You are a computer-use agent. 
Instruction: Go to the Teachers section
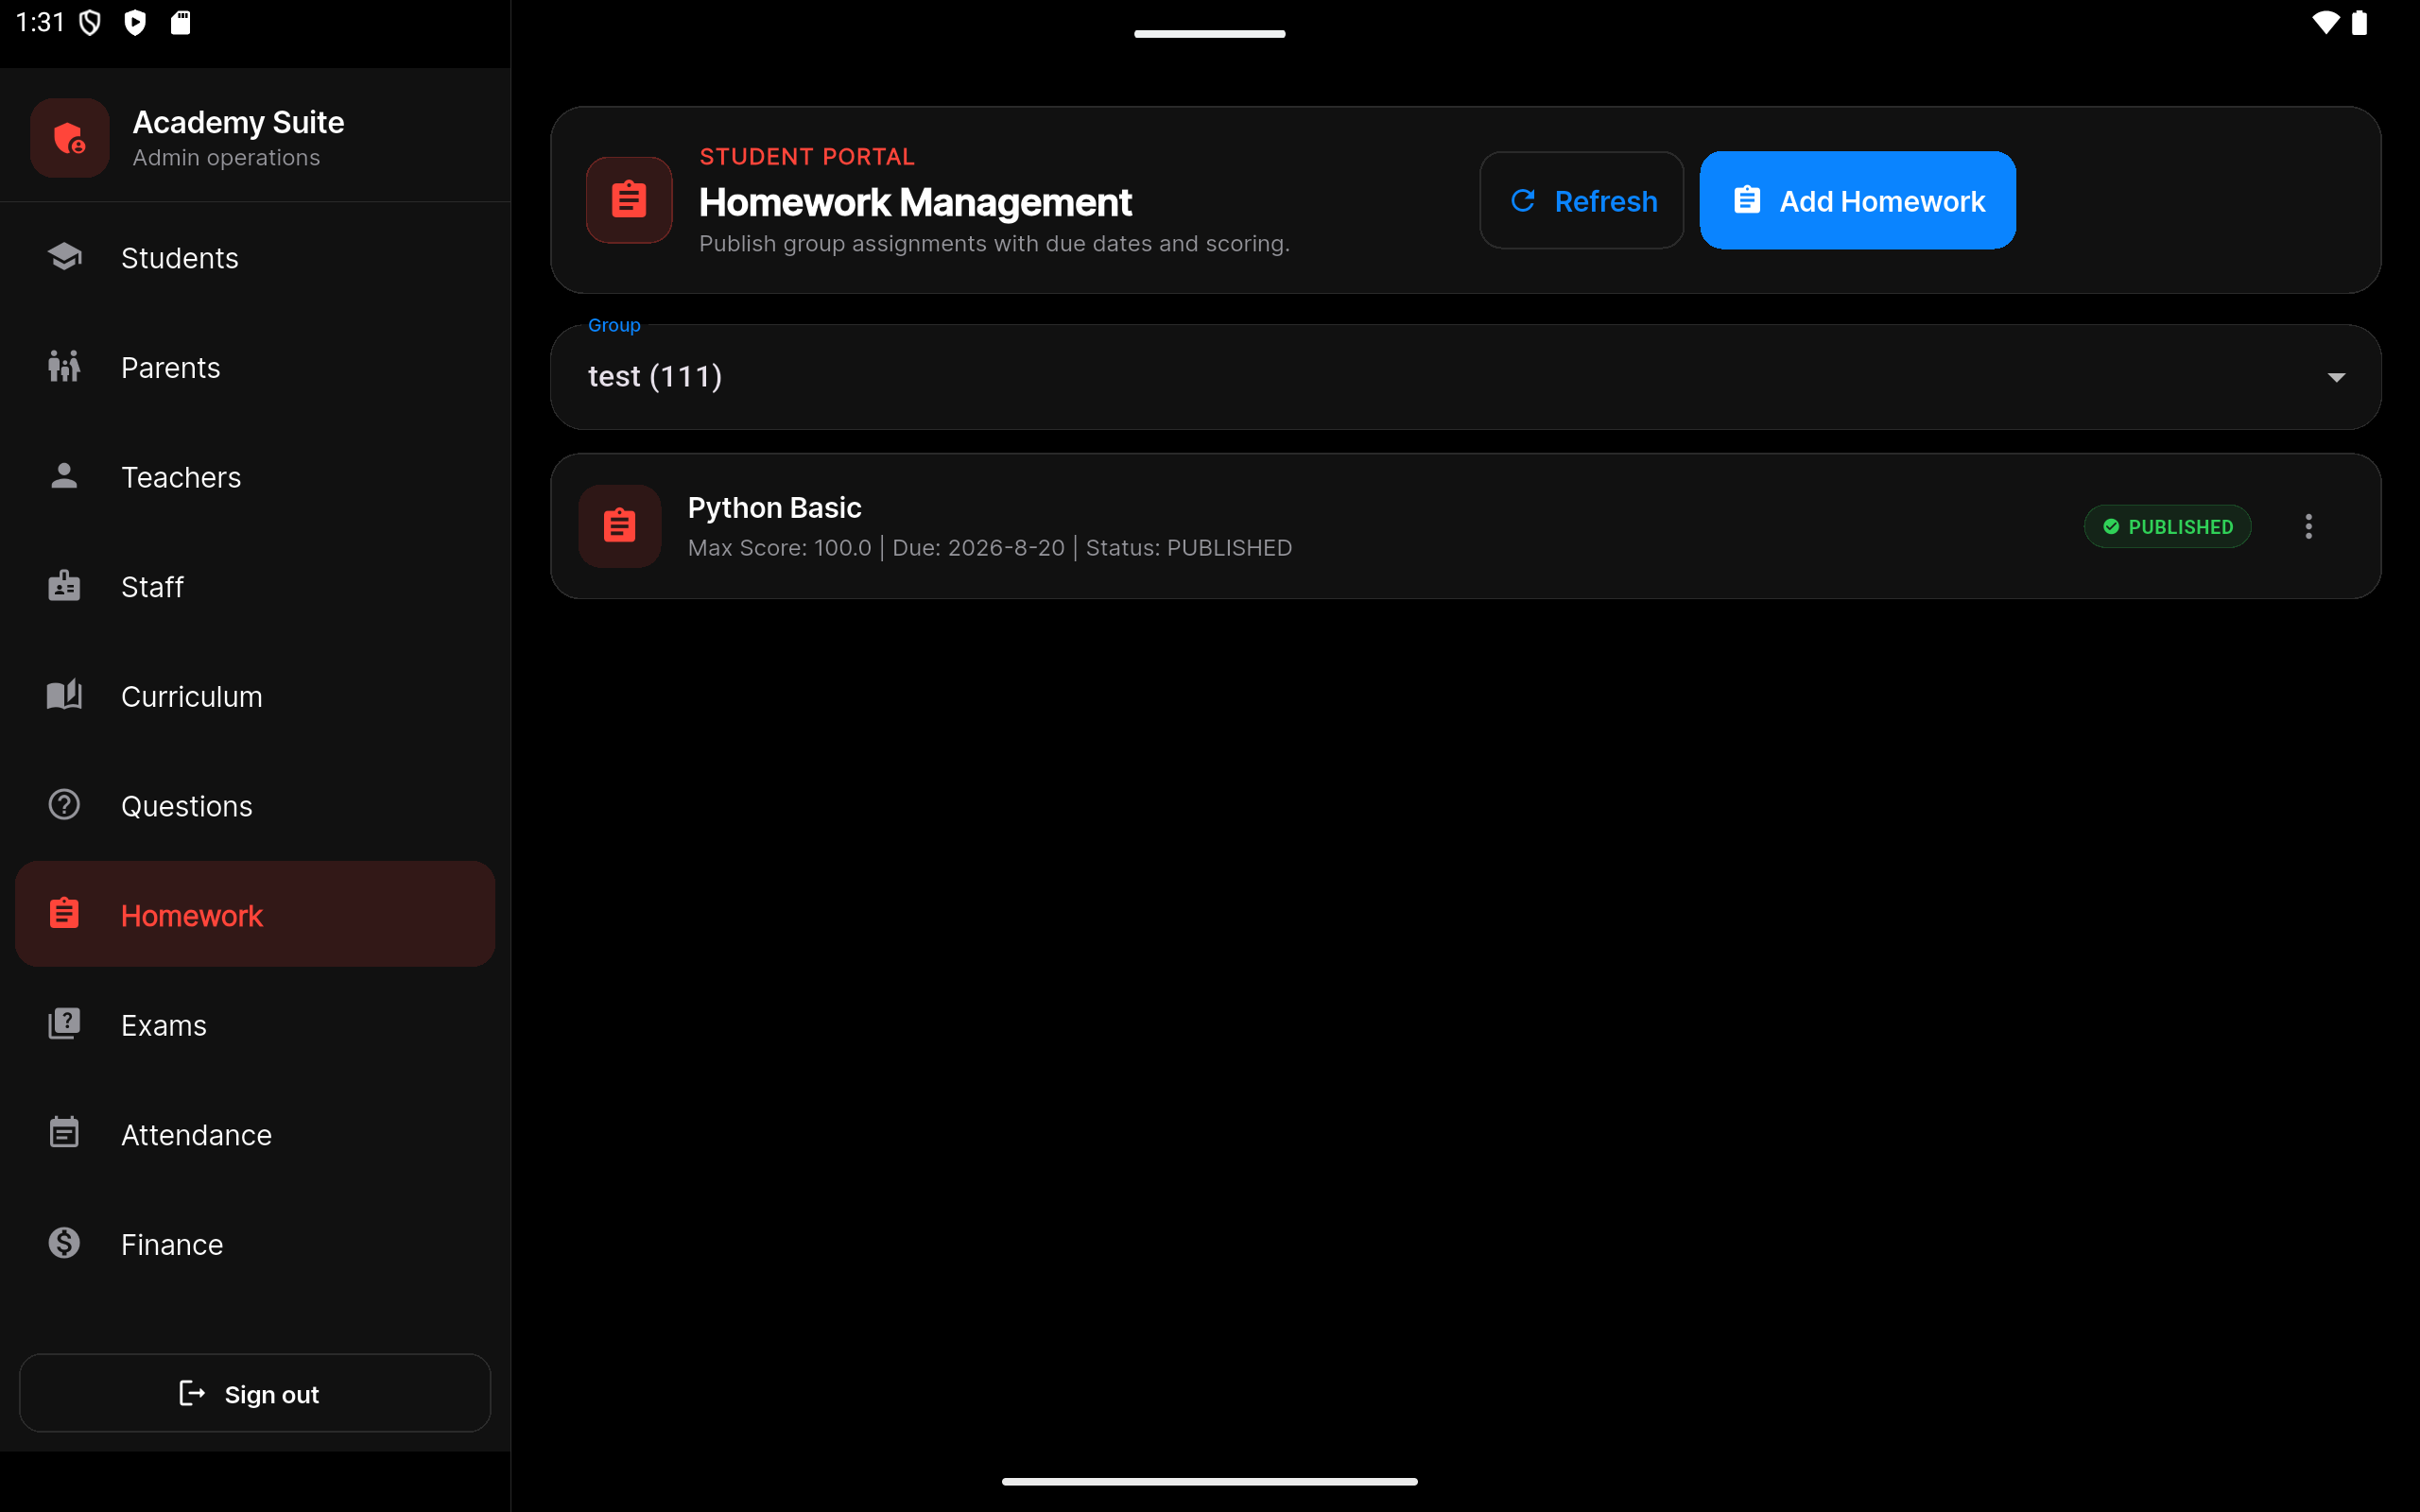coord(255,477)
